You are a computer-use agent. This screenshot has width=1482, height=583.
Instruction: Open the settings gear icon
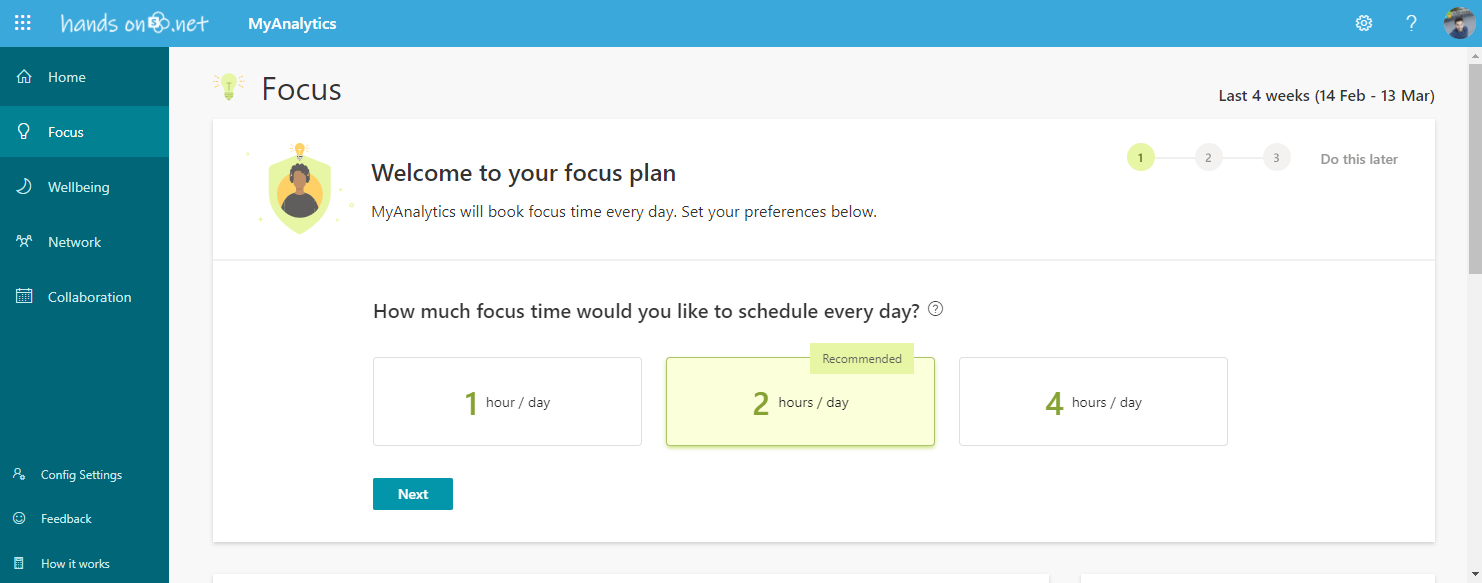pos(1364,23)
